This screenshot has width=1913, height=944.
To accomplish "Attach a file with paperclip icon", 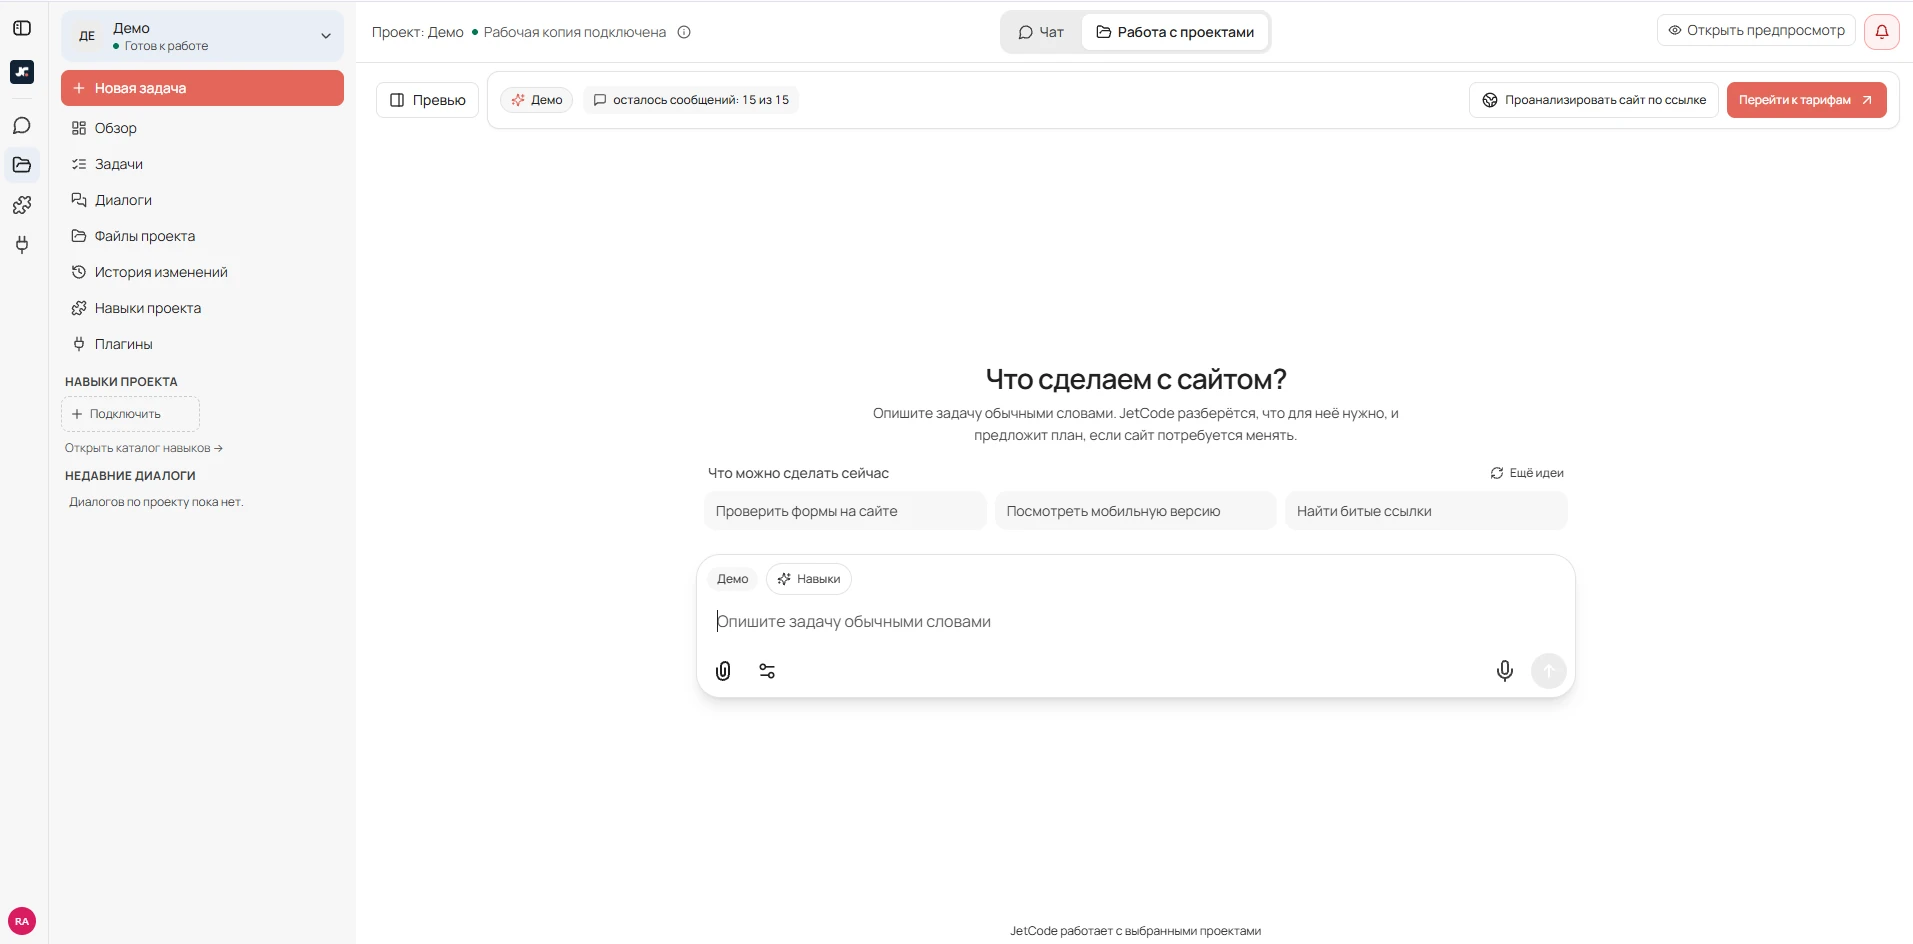I will pyautogui.click(x=723, y=671).
